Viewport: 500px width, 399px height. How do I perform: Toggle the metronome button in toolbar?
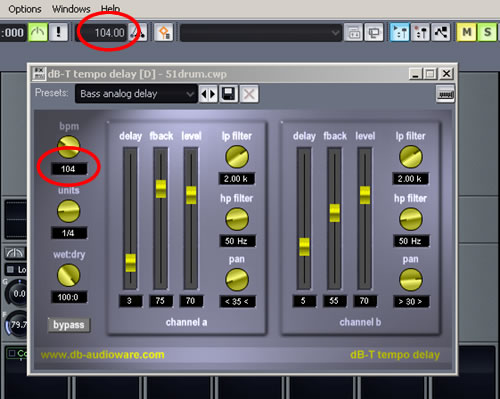[38, 32]
